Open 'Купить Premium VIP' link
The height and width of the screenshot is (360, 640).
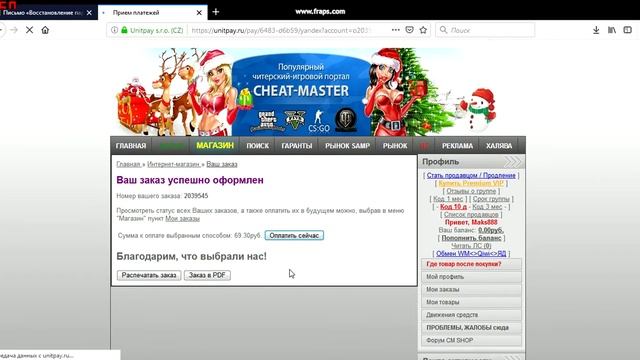pyautogui.click(x=471, y=183)
